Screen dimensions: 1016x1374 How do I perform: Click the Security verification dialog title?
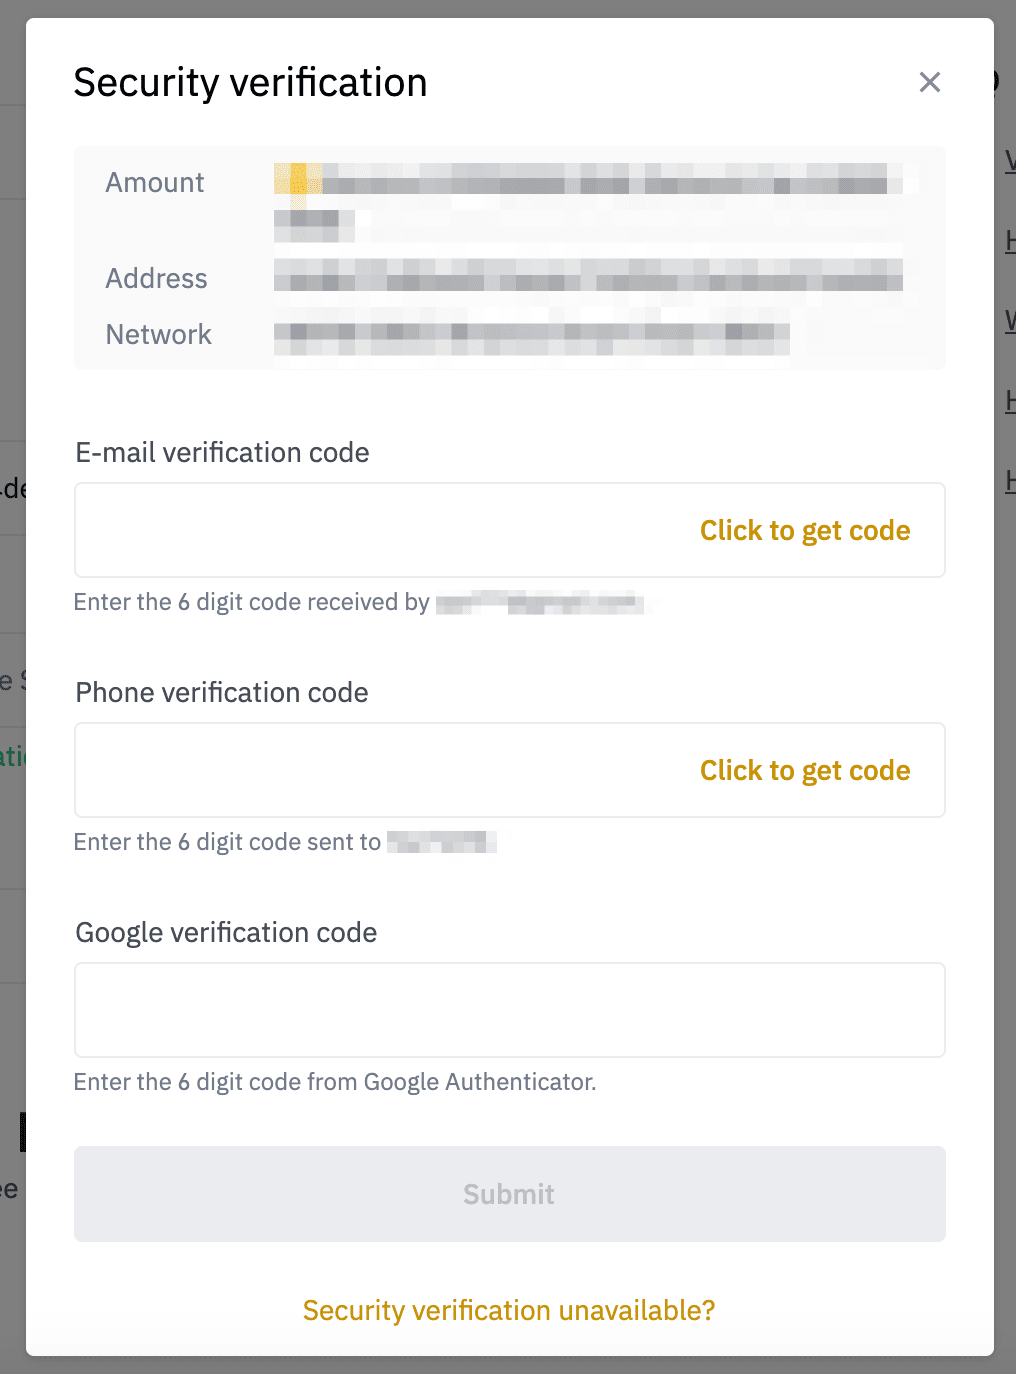[250, 82]
